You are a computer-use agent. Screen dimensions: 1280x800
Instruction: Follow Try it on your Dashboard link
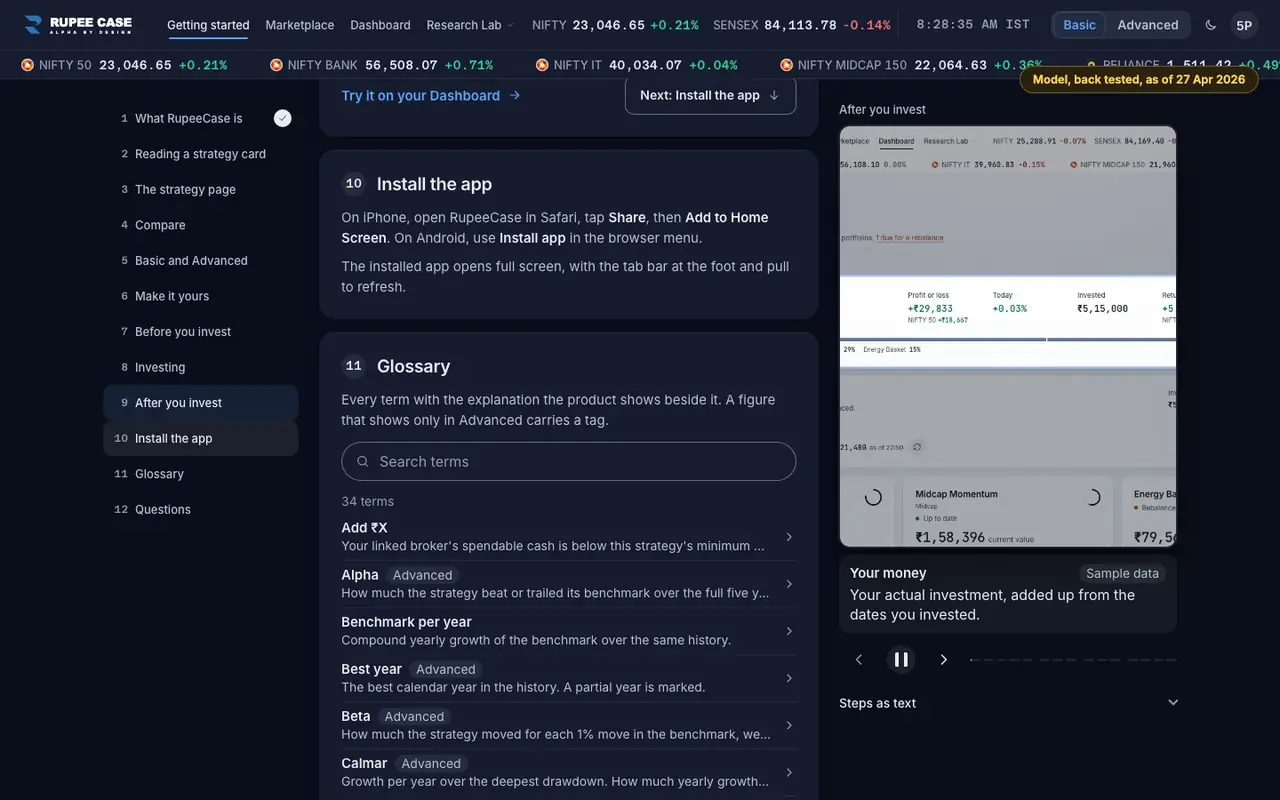[x=431, y=96]
